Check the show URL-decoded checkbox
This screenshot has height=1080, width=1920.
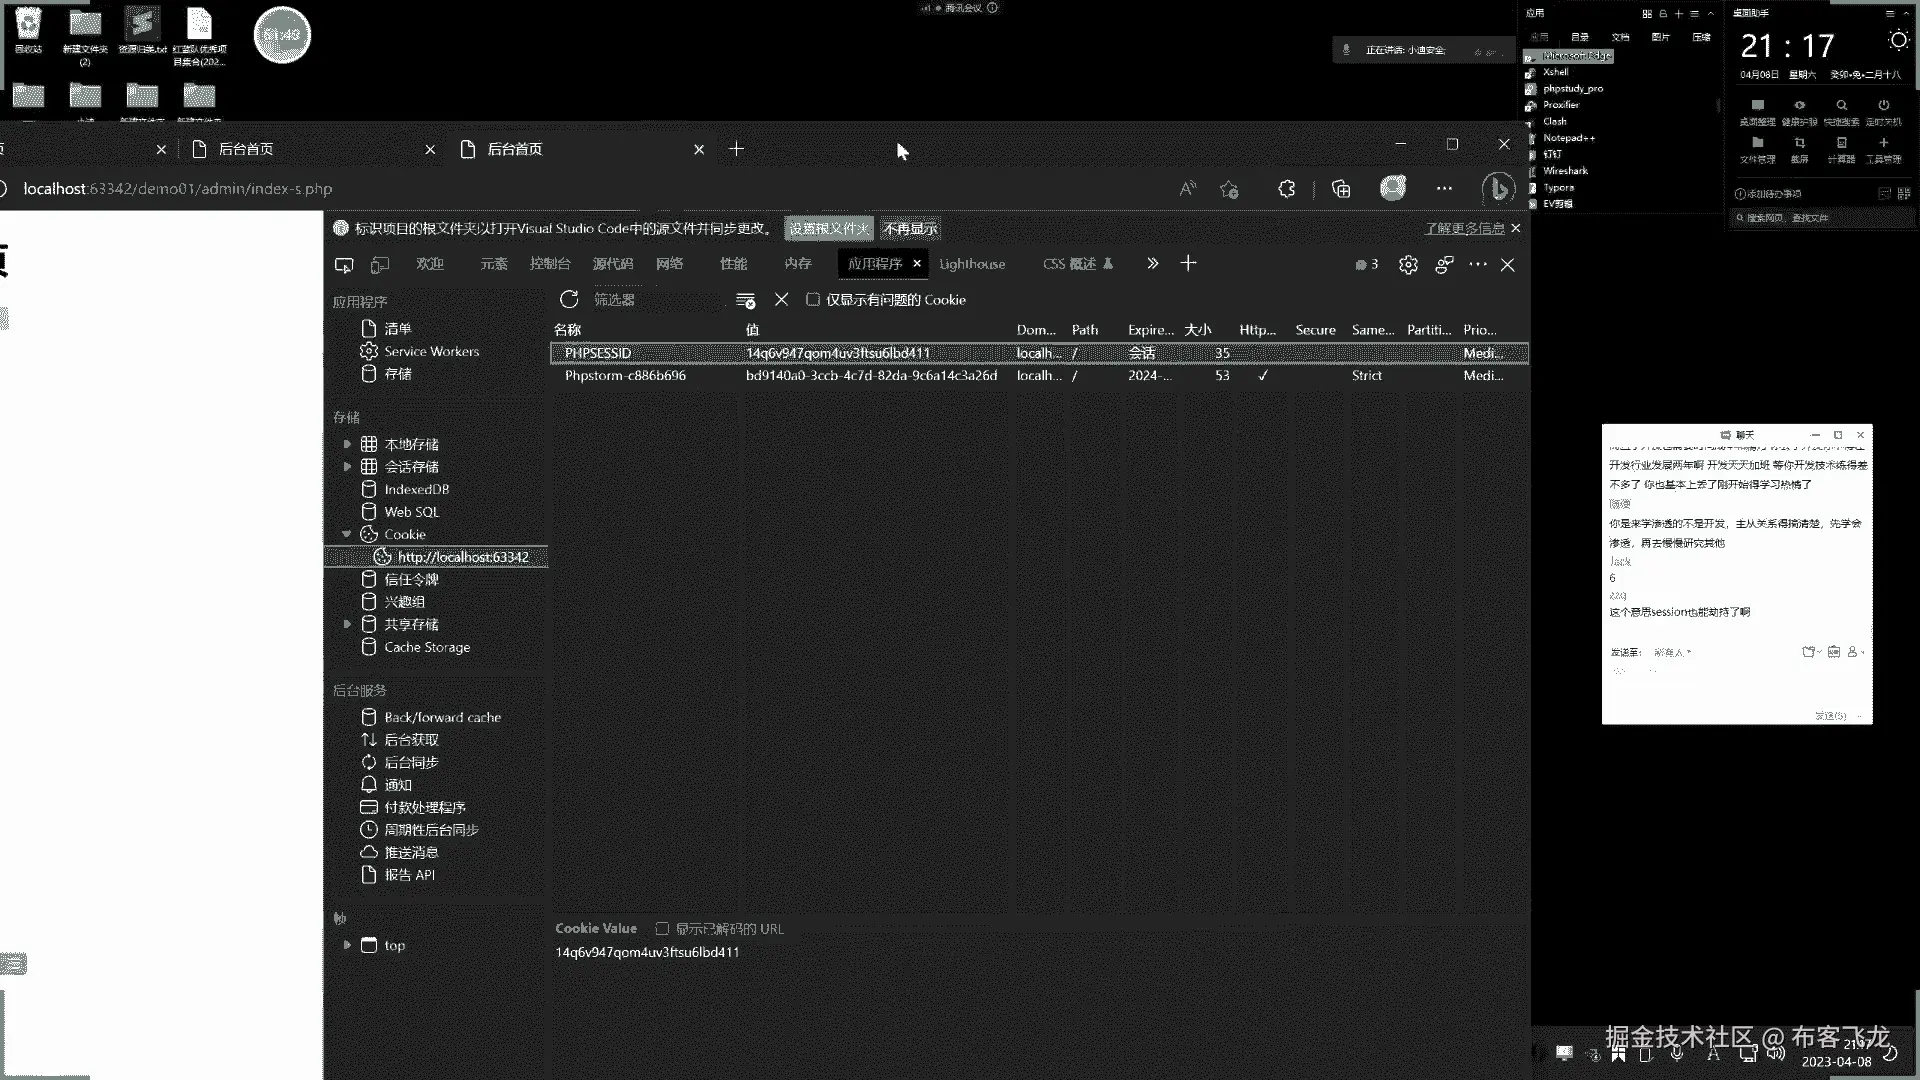tap(662, 929)
